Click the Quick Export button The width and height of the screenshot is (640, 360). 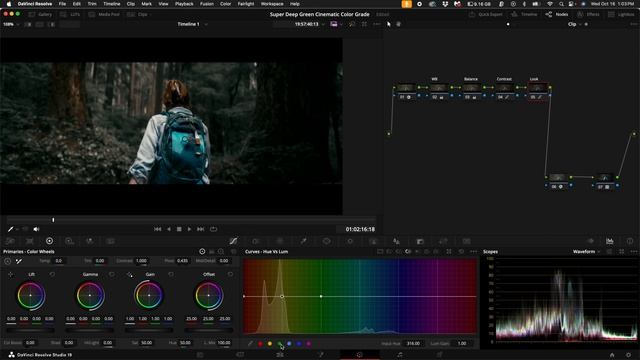pyautogui.click(x=485, y=14)
